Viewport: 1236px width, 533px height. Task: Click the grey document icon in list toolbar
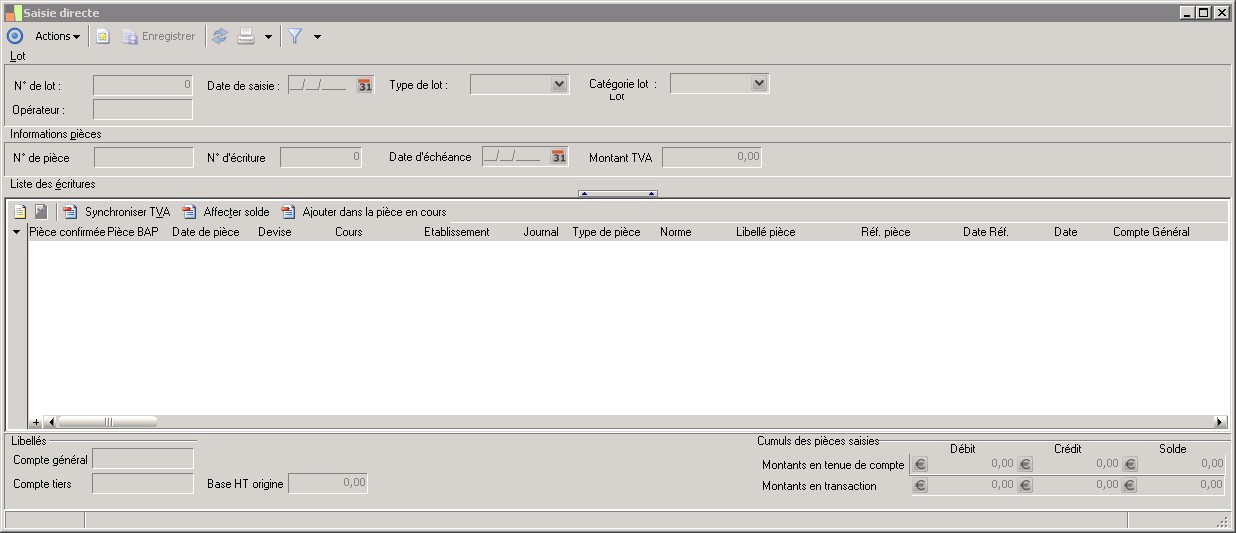(41, 212)
